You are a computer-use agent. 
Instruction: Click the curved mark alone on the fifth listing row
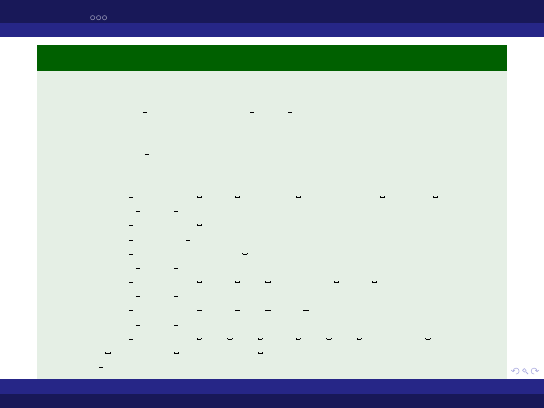[x=245, y=254]
